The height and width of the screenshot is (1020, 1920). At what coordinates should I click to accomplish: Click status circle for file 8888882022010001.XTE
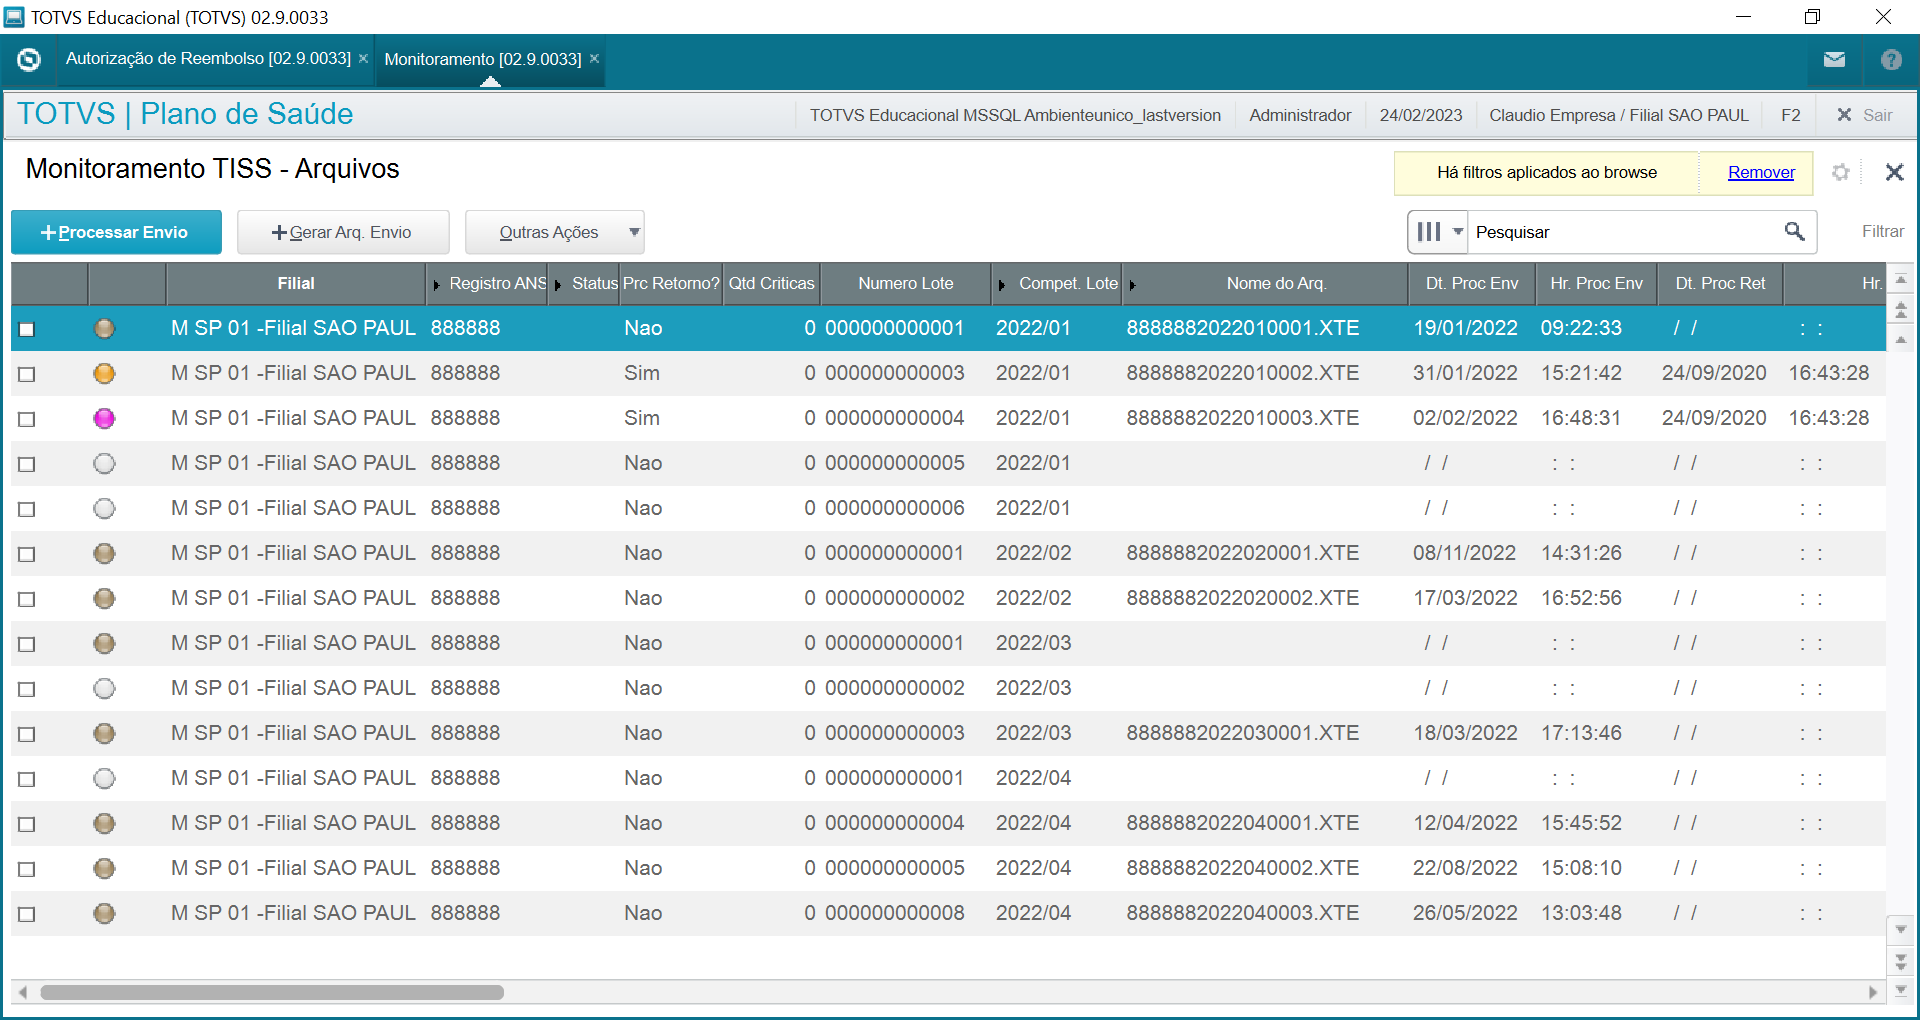click(104, 328)
